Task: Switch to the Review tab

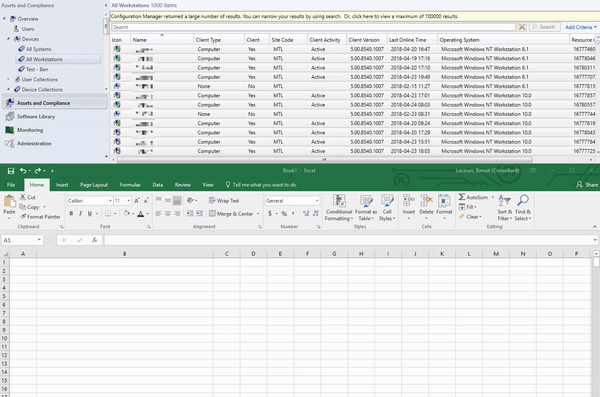Action: tap(183, 185)
